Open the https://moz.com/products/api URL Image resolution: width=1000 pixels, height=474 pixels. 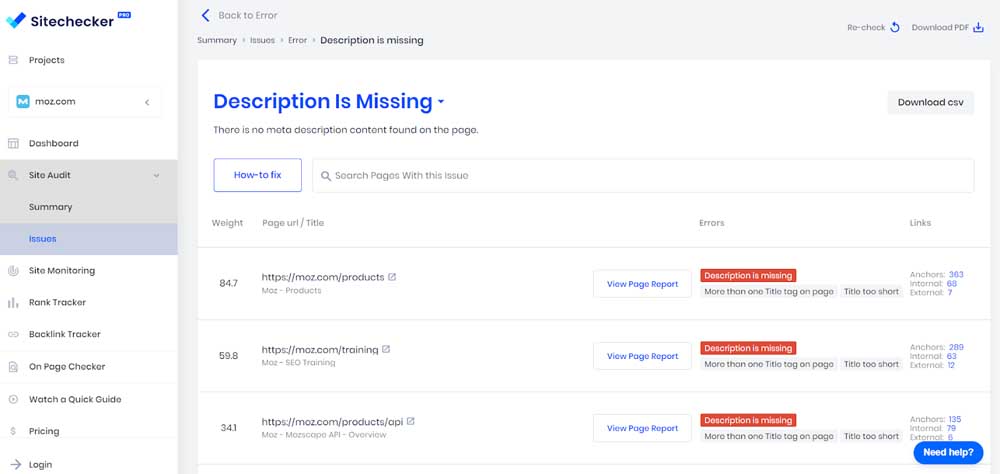tap(332, 422)
